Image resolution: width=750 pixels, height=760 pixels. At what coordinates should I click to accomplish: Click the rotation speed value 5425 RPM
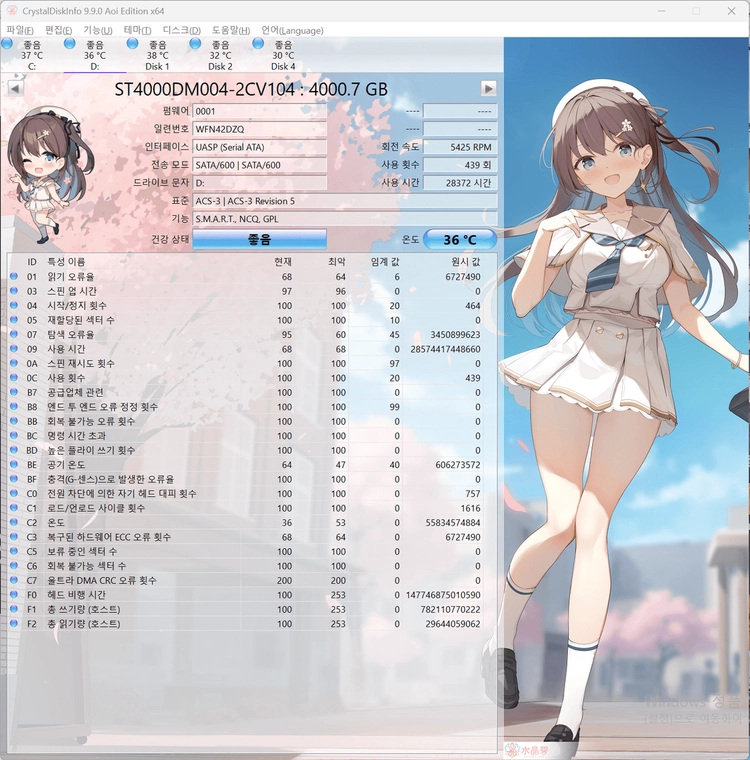coord(460,147)
